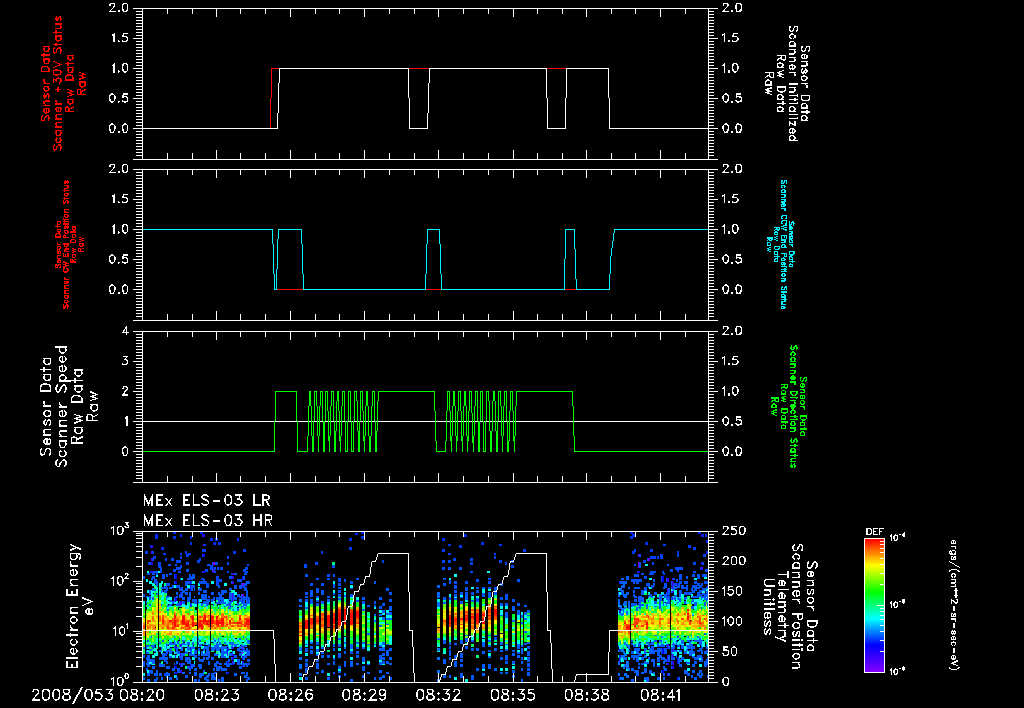Click the 150 tick on Scanner Position axis
1024x708 pixels.
click(734, 591)
